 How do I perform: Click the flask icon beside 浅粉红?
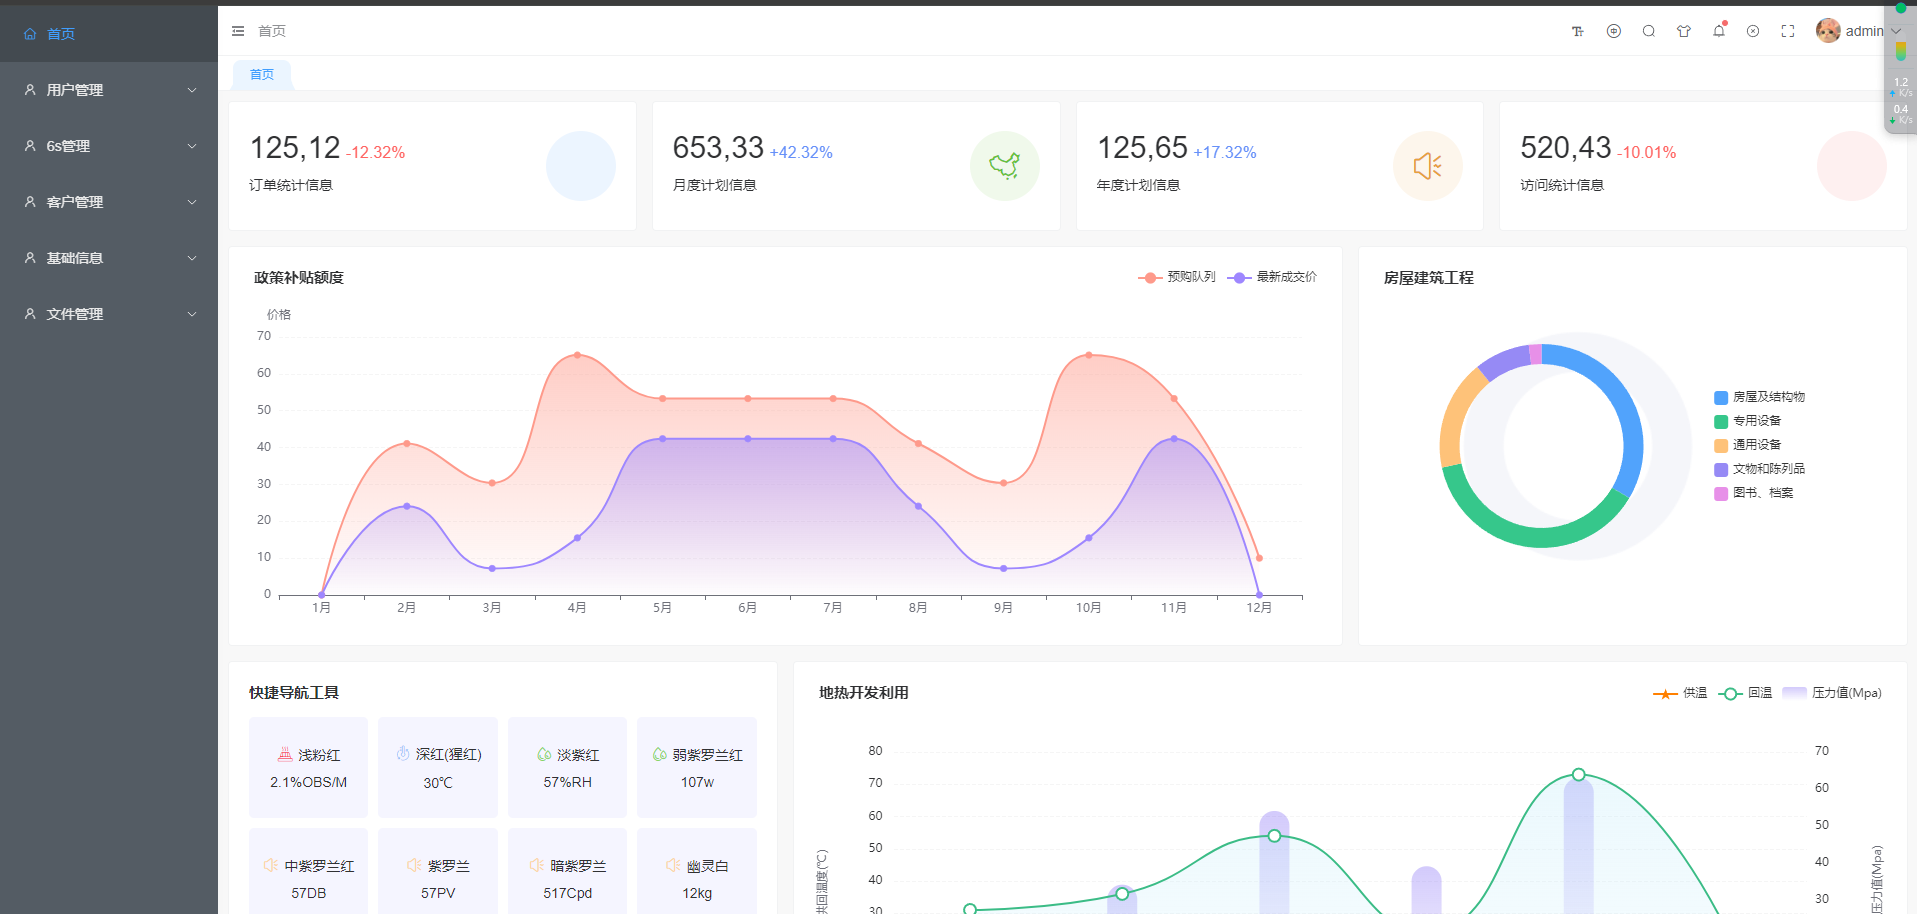pyautogui.click(x=285, y=754)
